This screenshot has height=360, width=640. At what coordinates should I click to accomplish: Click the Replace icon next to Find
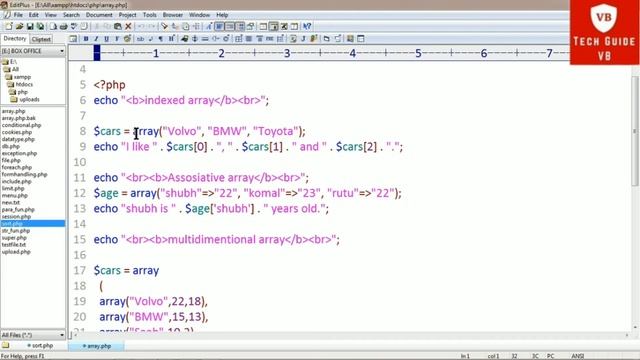[x=175, y=27]
